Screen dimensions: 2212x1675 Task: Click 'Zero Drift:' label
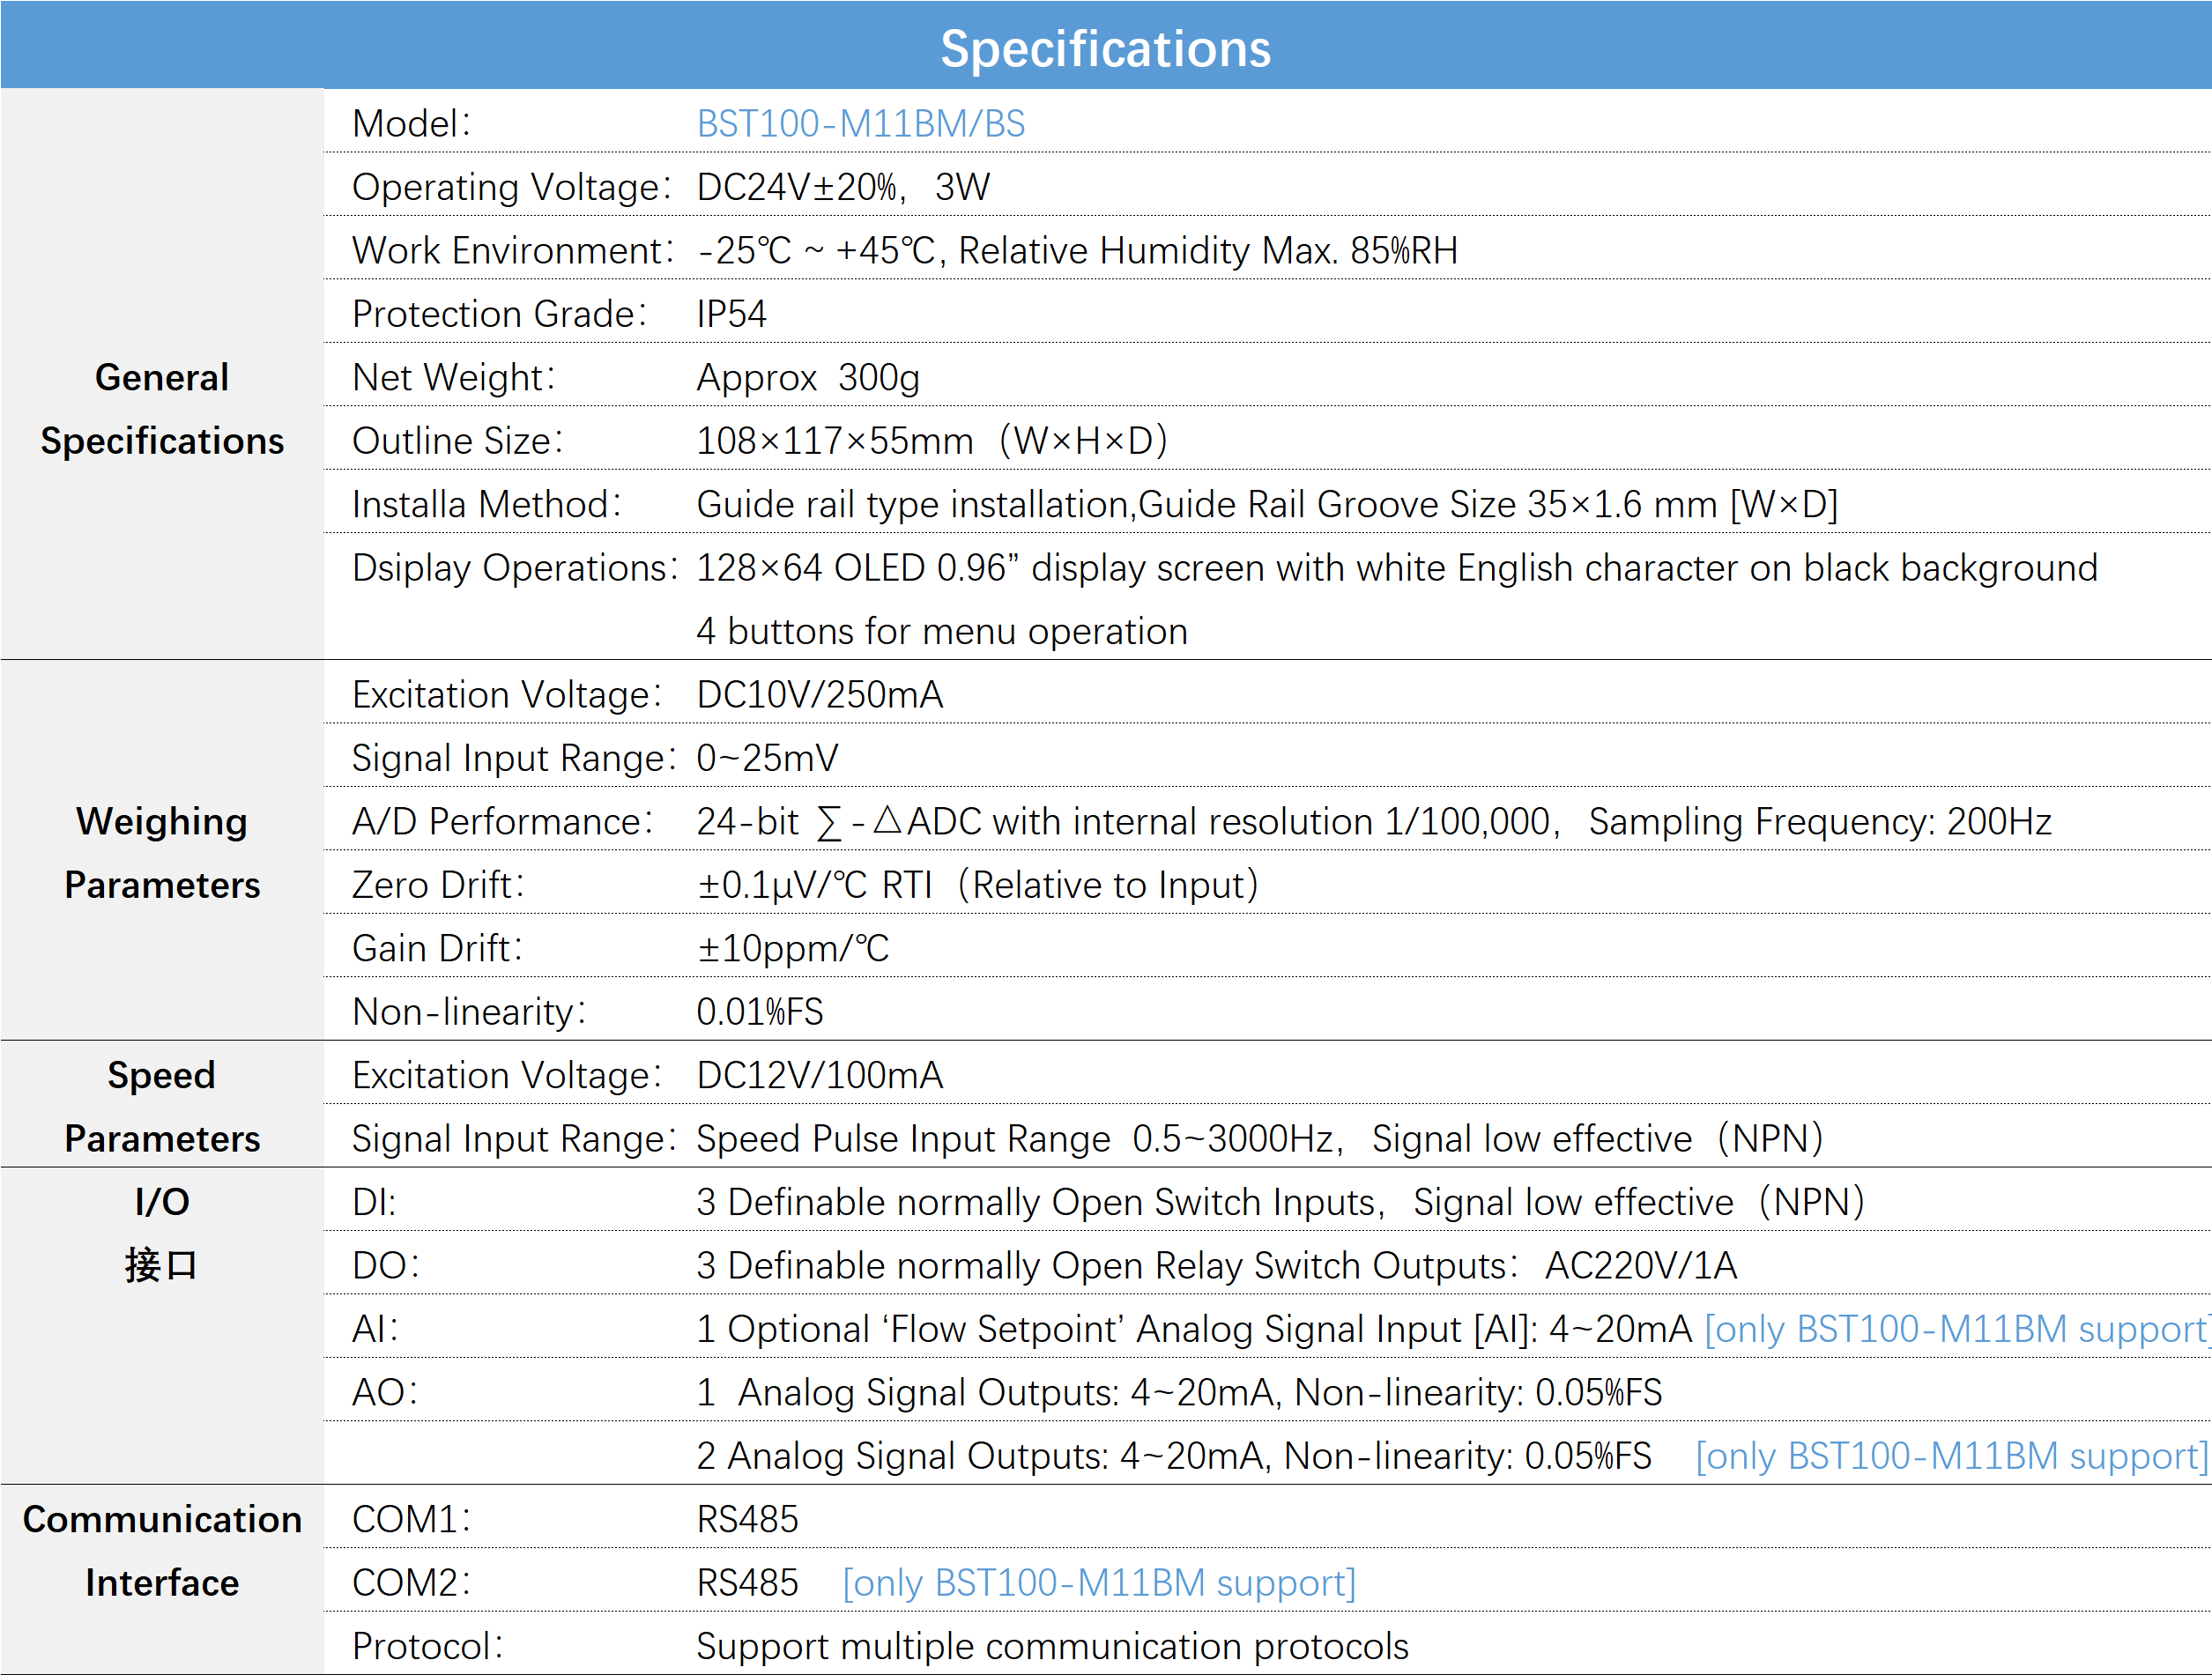[438, 885]
